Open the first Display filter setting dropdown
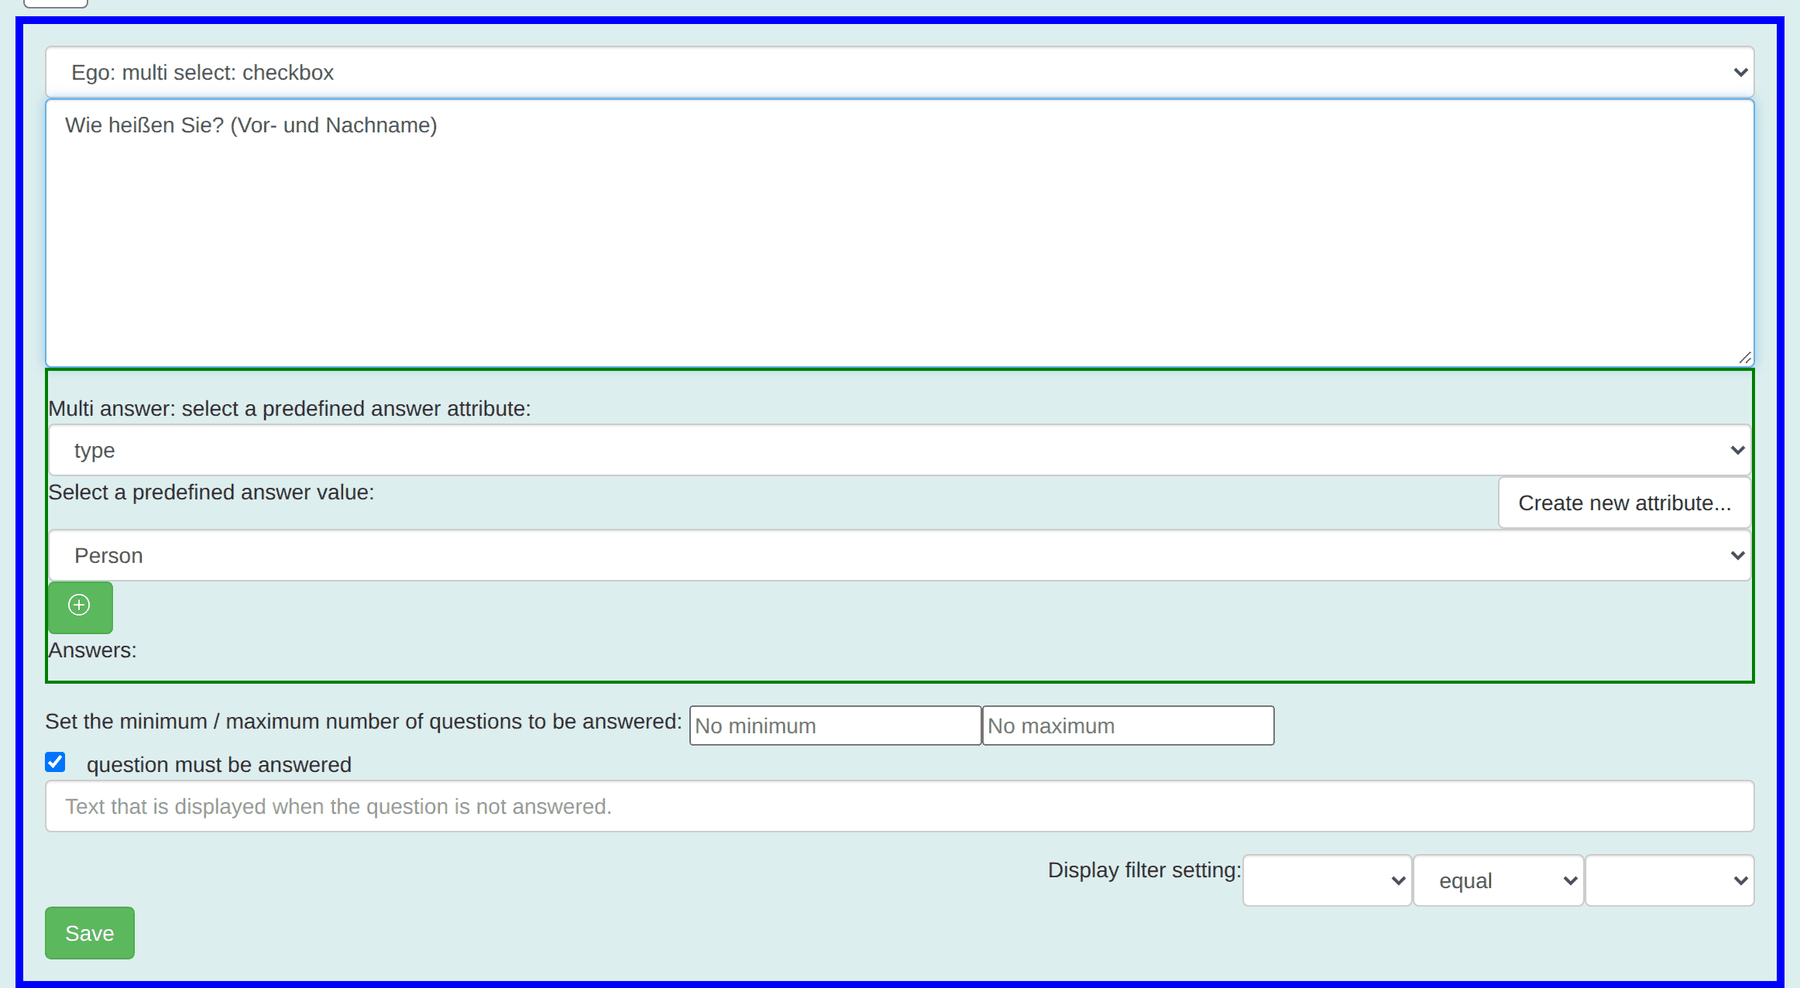Viewport: 1800px width, 988px height. coord(1327,880)
